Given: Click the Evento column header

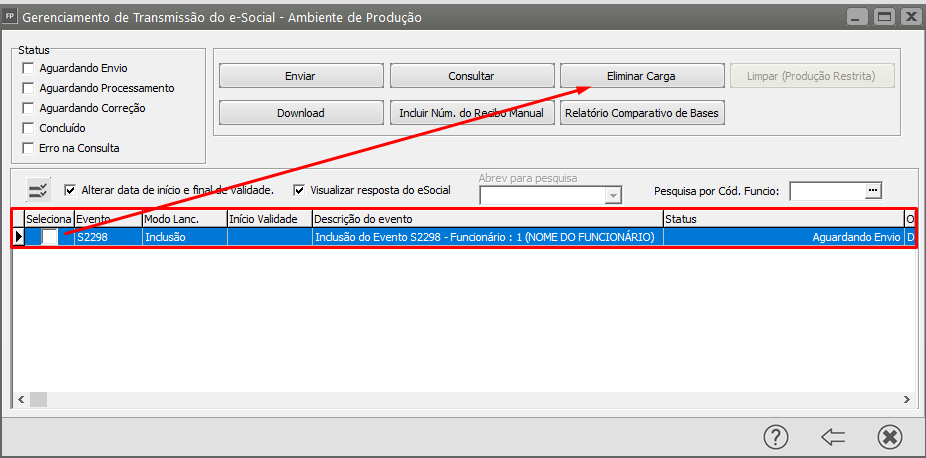Looking at the screenshot, I should pyautogui.click(x=109, y=219).
